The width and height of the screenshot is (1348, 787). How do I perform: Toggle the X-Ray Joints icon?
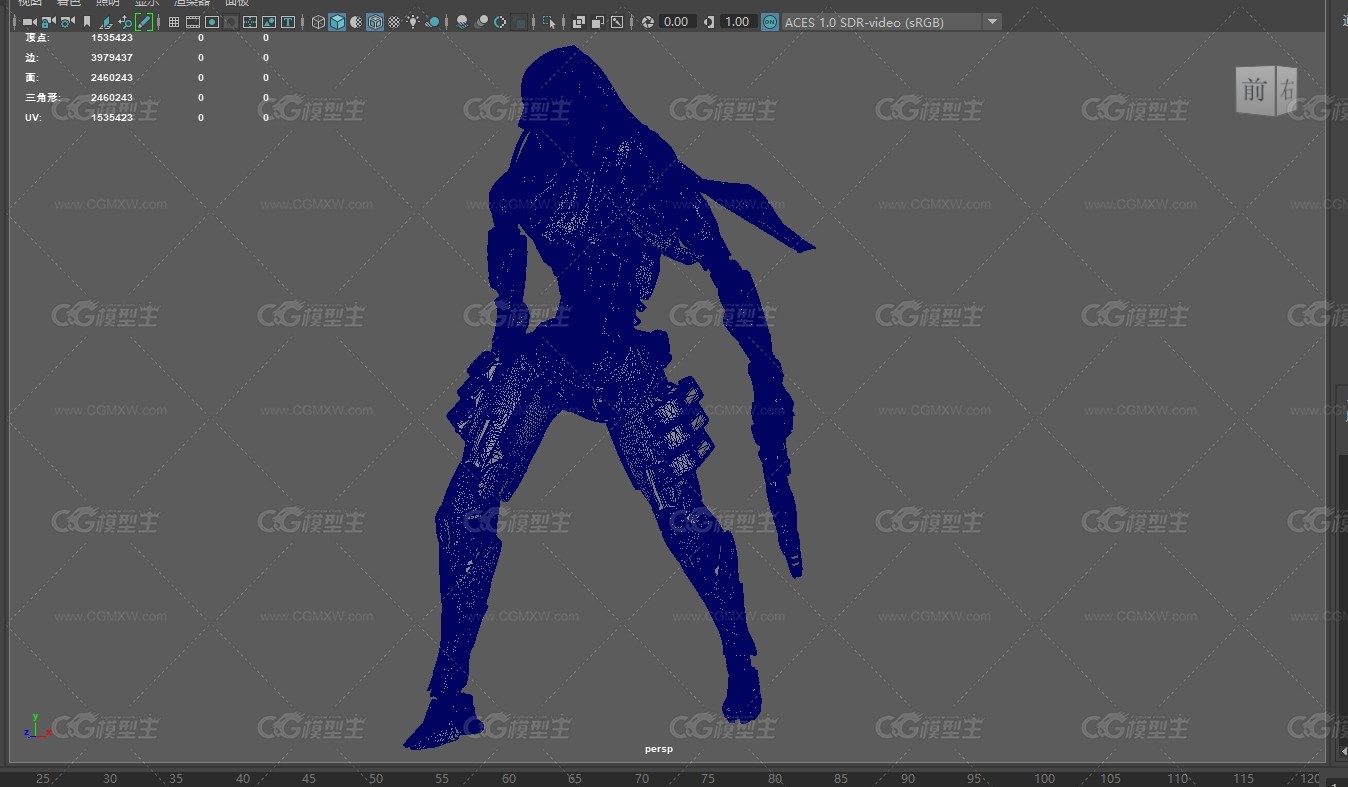click(617, 21)
